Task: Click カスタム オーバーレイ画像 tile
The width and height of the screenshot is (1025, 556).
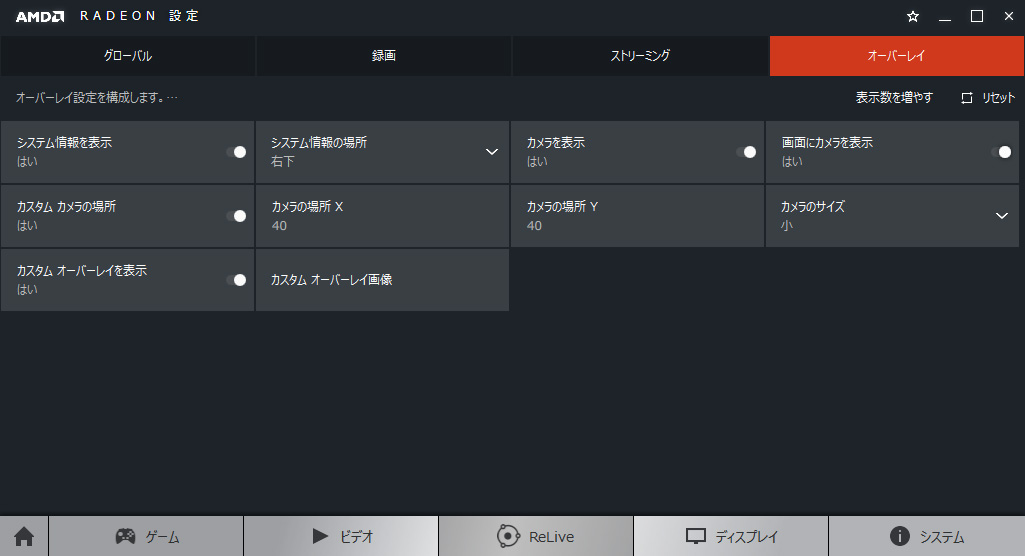Action: 382,280
